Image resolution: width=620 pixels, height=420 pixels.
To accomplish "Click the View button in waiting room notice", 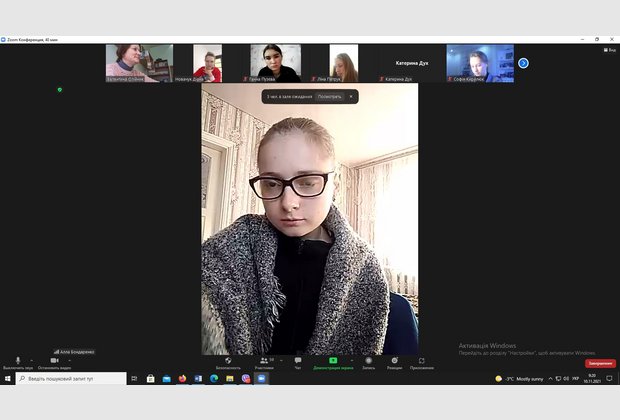I will pyautogui.click(x=329, y=96).
